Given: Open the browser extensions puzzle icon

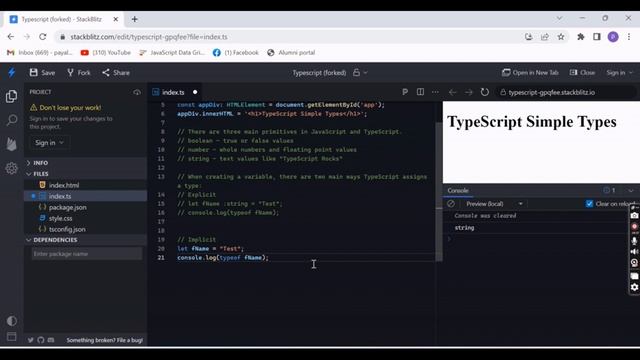Looking at the screenshot, I should tap(581, 37).
